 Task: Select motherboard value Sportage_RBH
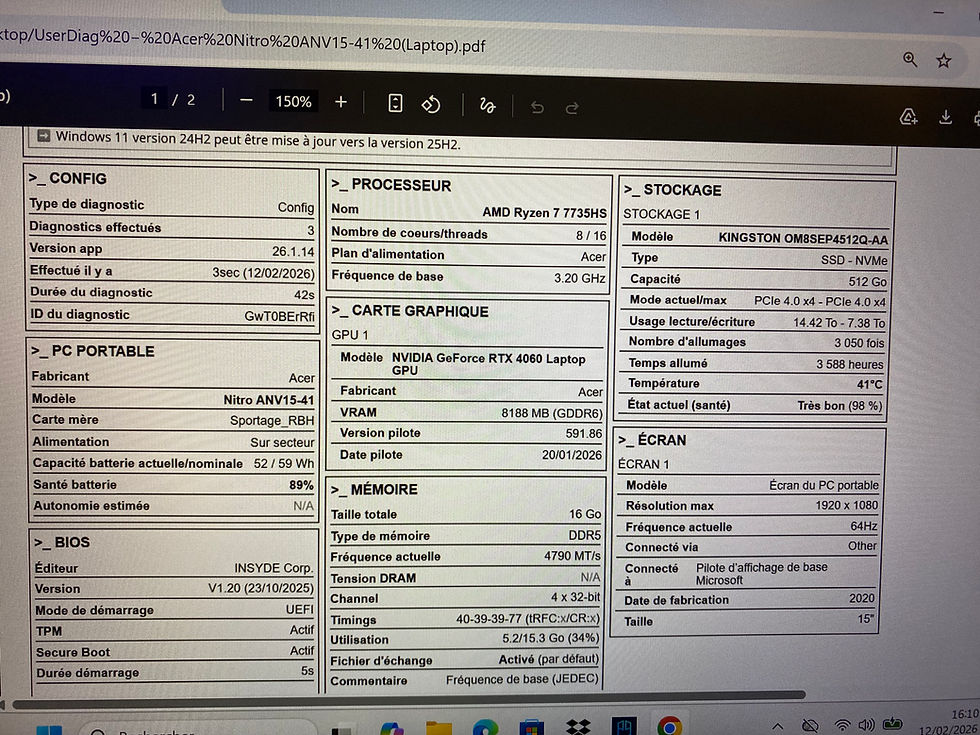pyautogui.click(x=272, y=421)
